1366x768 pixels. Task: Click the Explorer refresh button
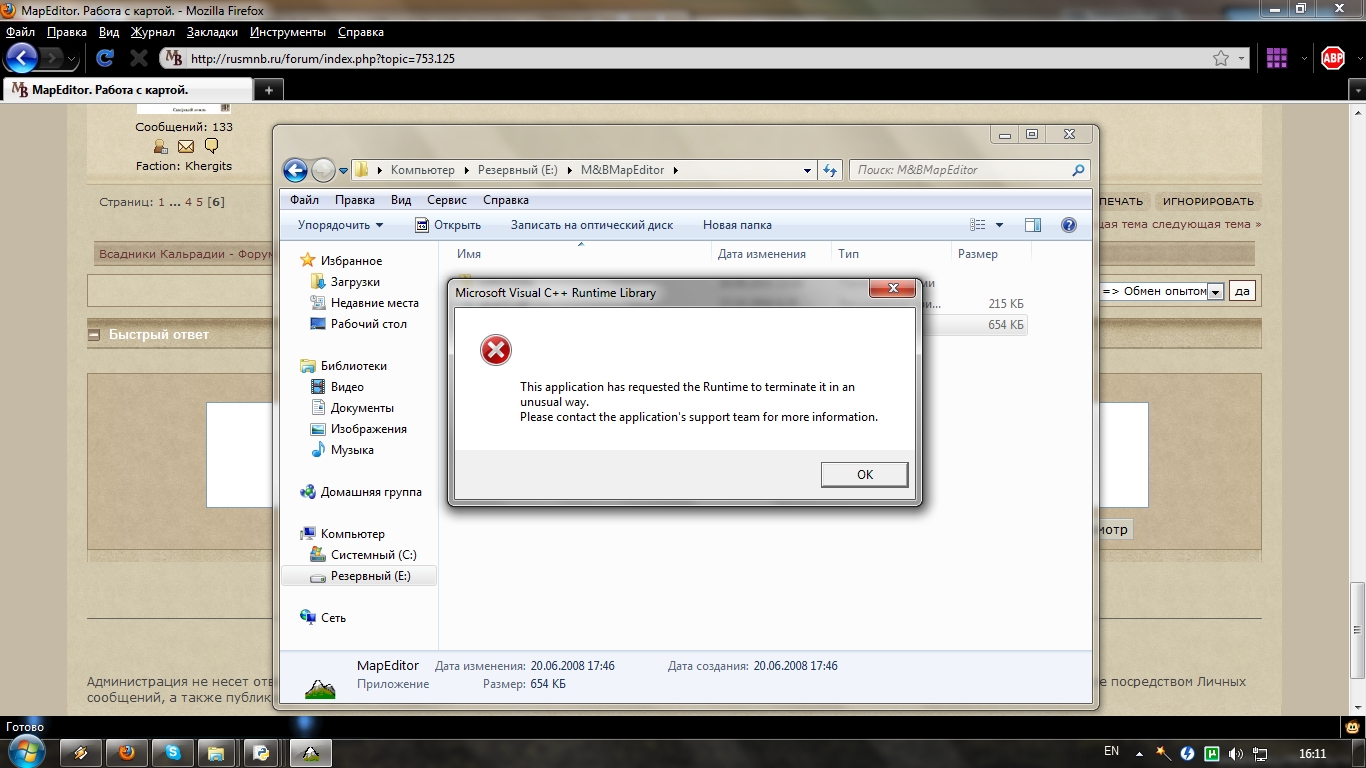[830, 170]
